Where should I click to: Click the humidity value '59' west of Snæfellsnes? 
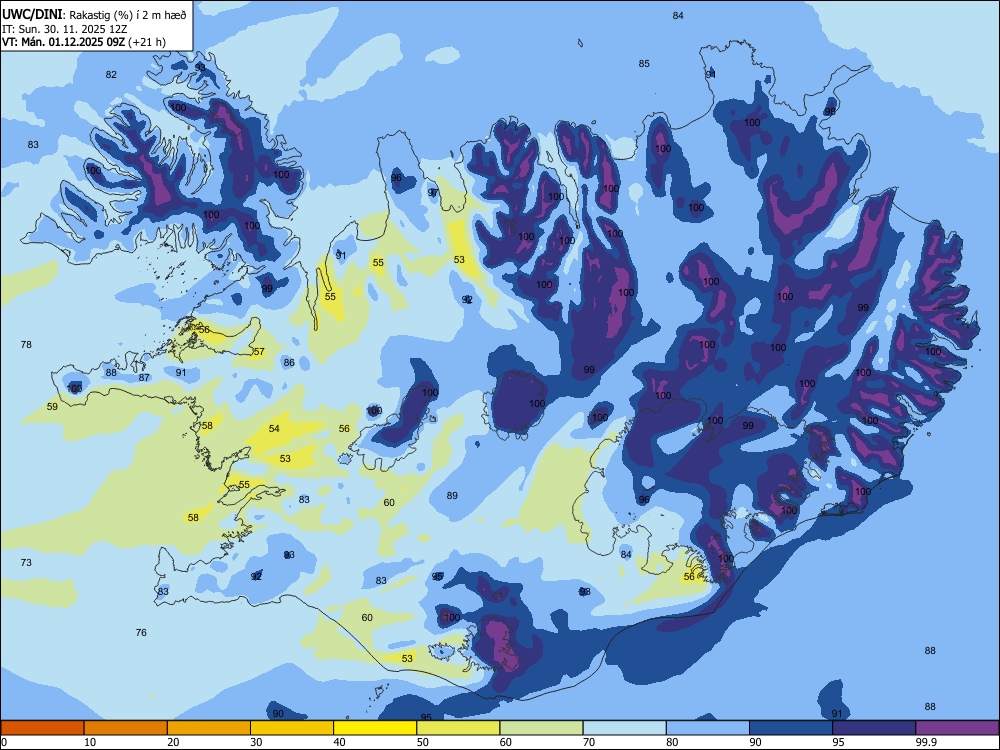52,406
